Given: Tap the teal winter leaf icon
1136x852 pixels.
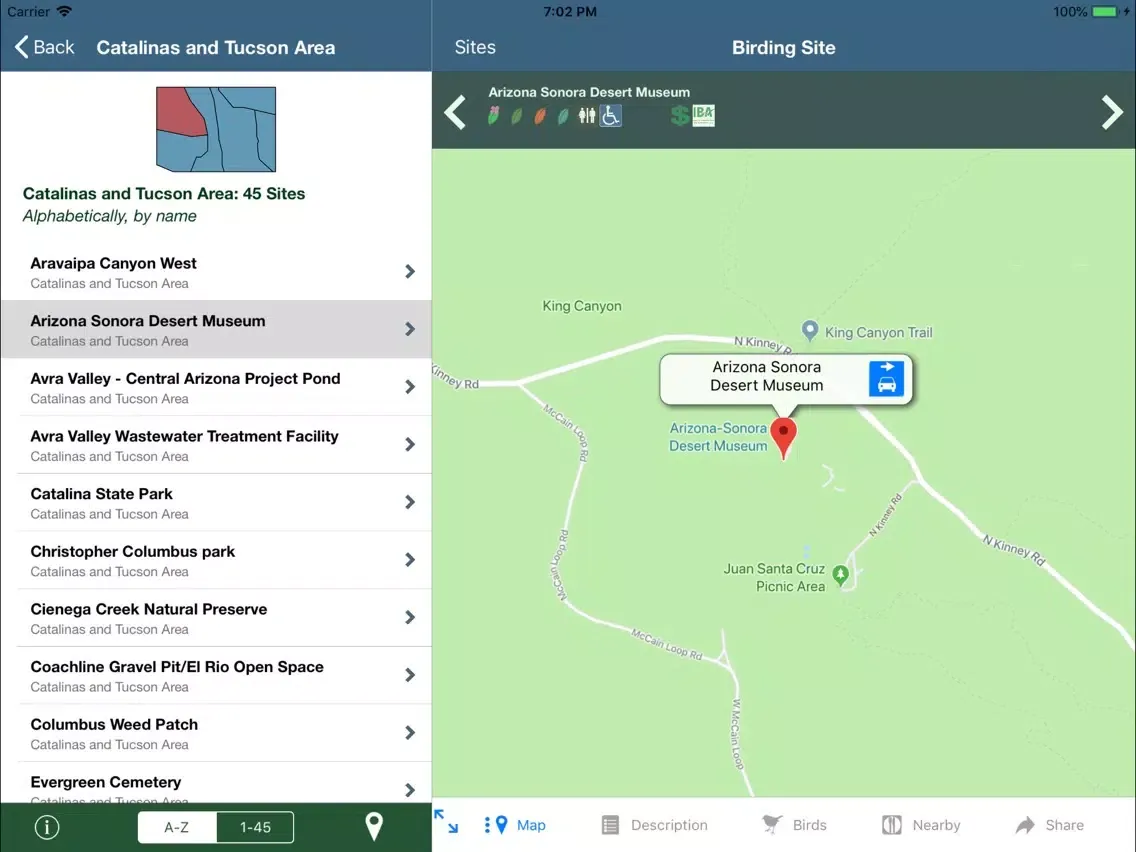Looking at the screenshot, I should pos(563,116).
